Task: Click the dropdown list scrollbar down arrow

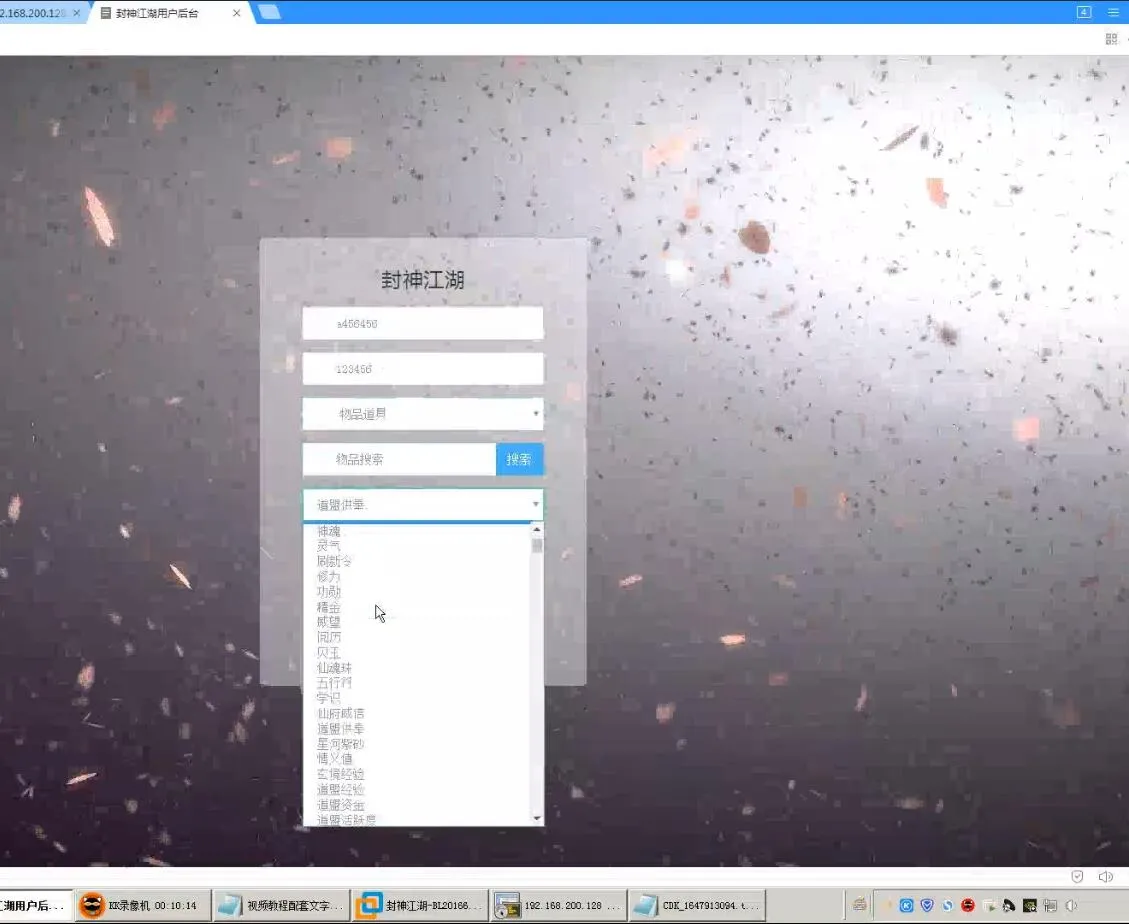Action: point(536,818)
